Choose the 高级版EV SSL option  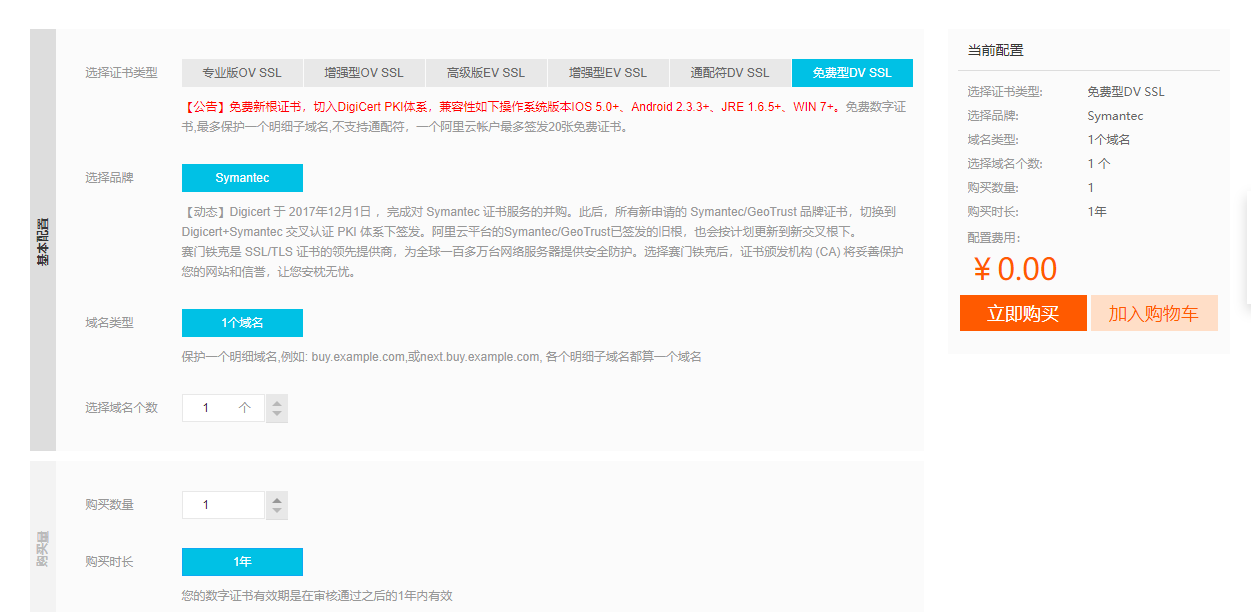[x=486, y=73]
